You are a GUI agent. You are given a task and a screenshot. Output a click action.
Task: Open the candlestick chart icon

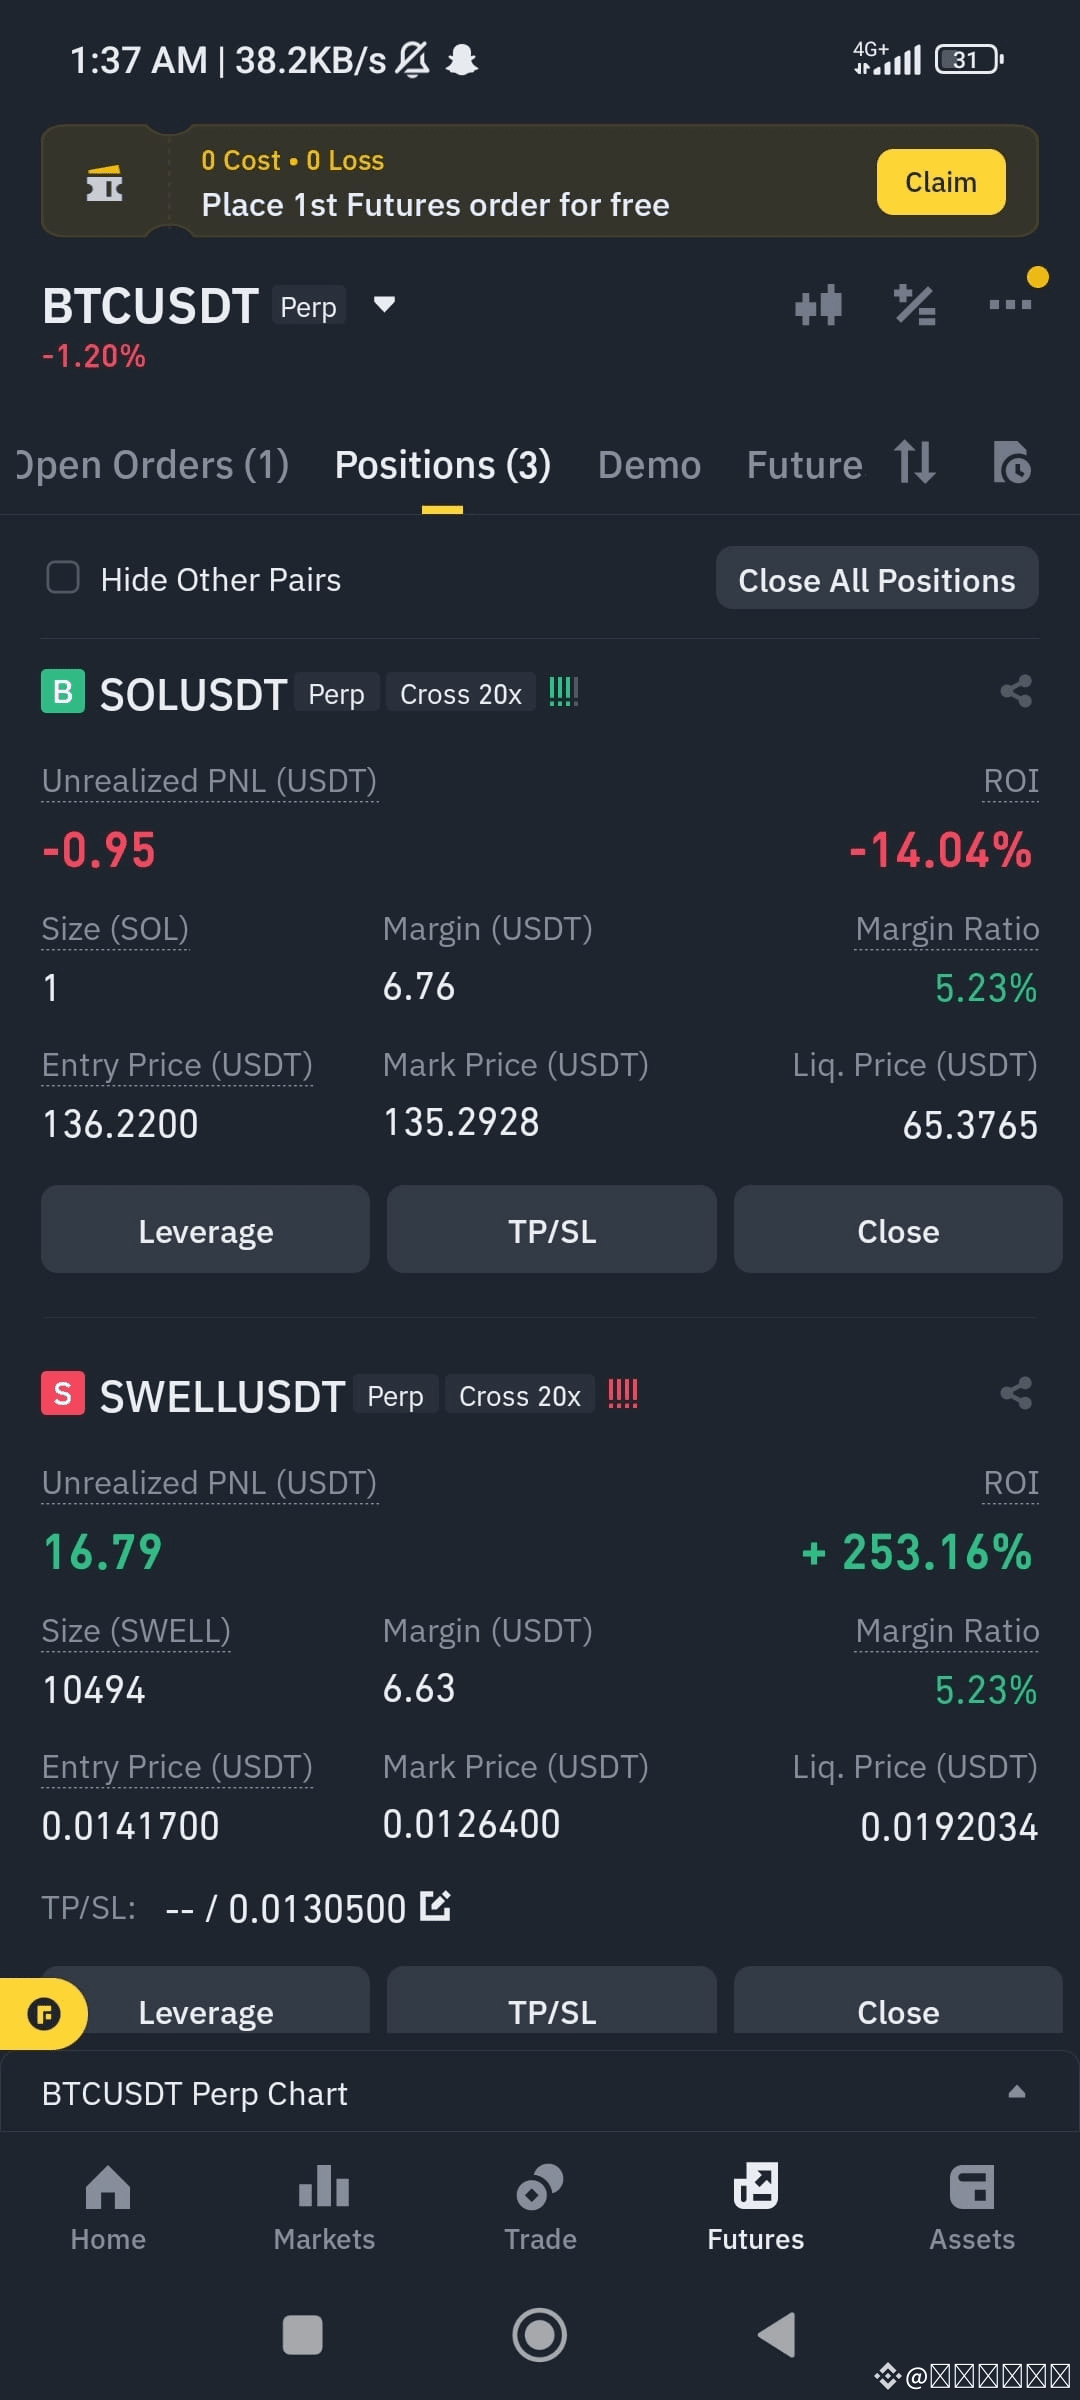click(x=818, y=305)
